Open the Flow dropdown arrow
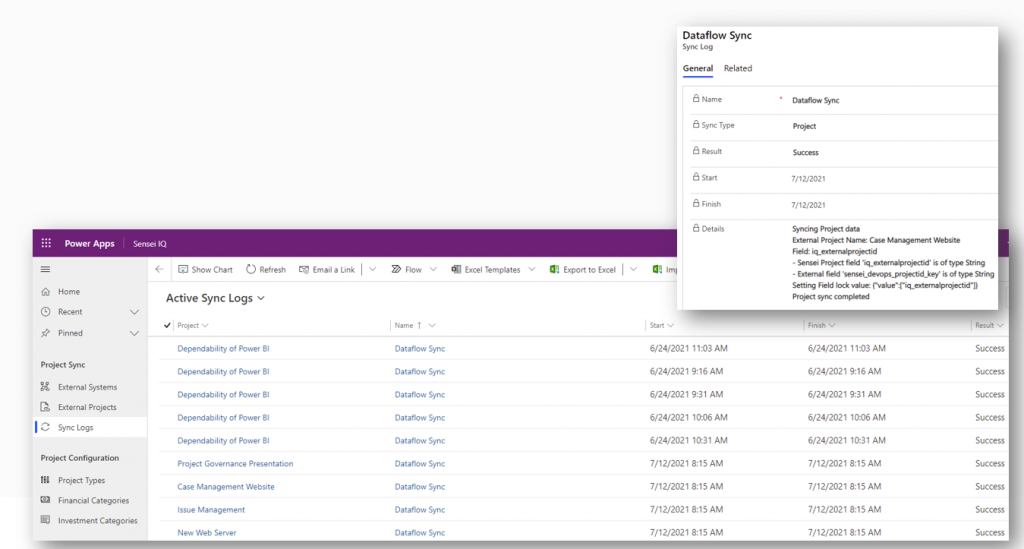This screenshot has height=549, width=1024. coord(433,269)
